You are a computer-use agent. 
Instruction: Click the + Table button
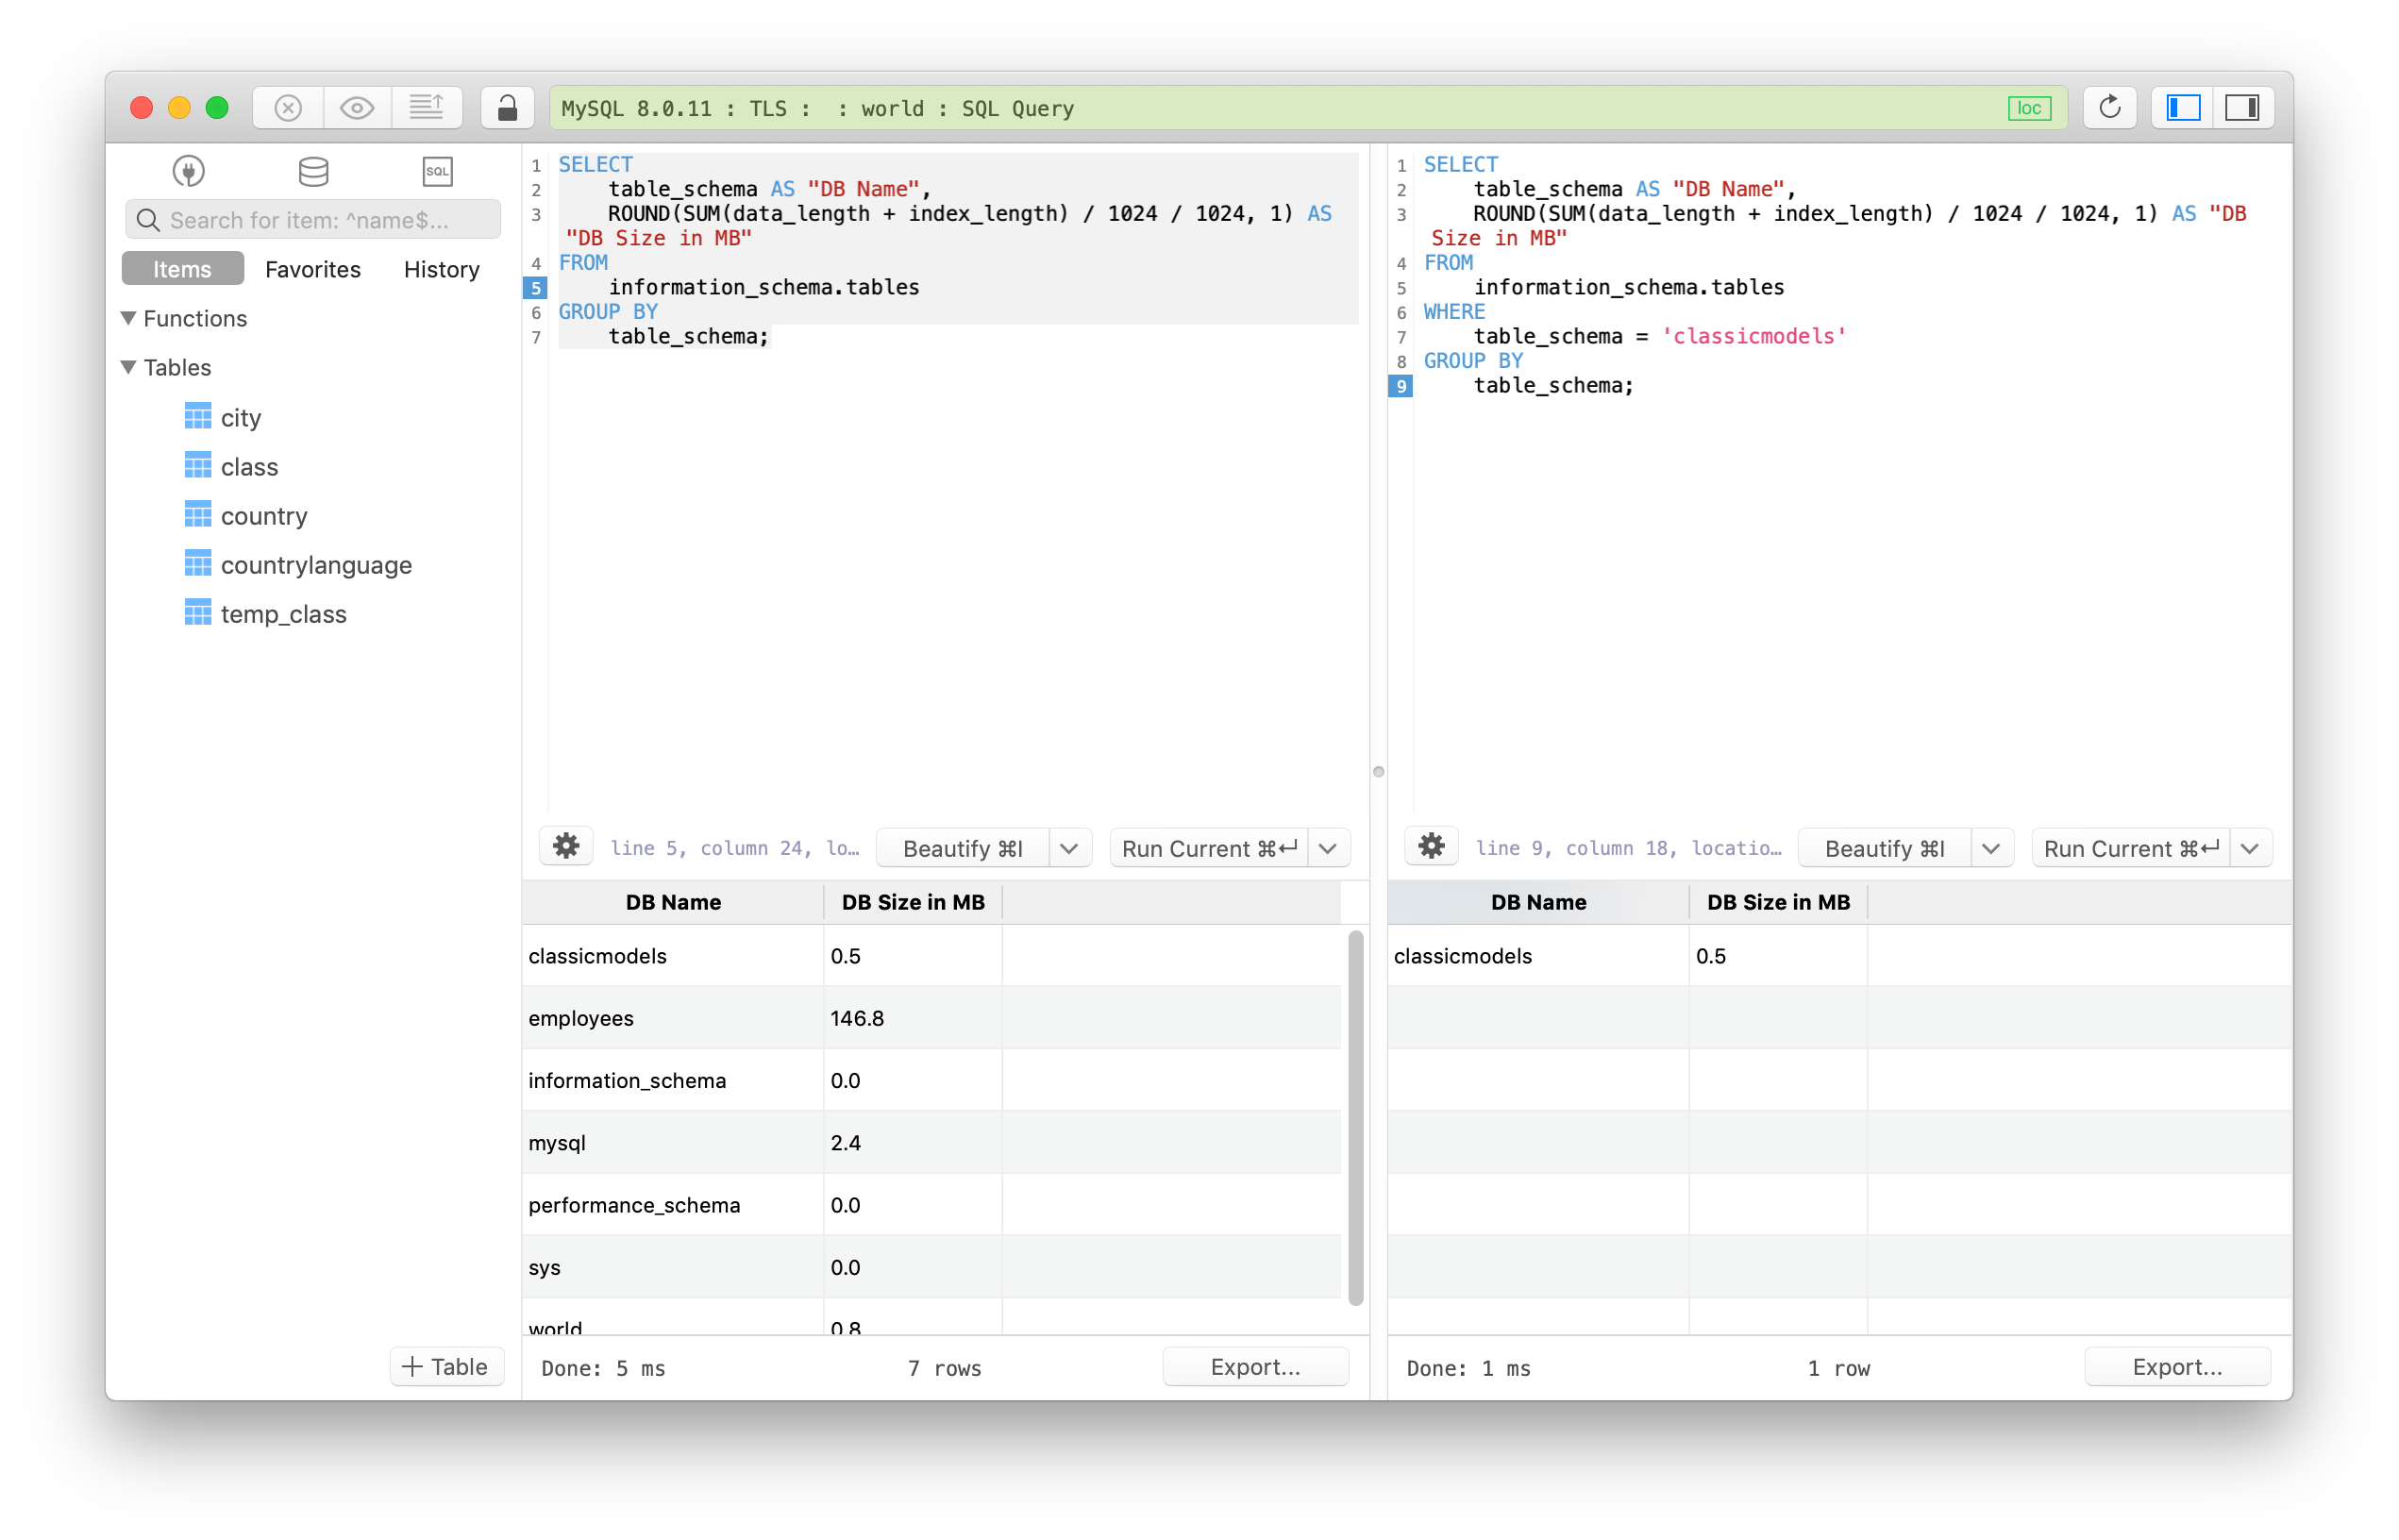446,1366
